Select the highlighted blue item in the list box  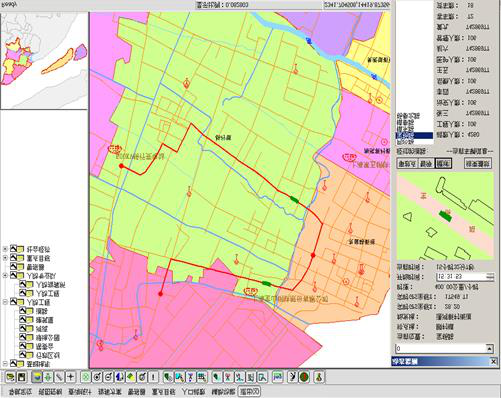414,135
